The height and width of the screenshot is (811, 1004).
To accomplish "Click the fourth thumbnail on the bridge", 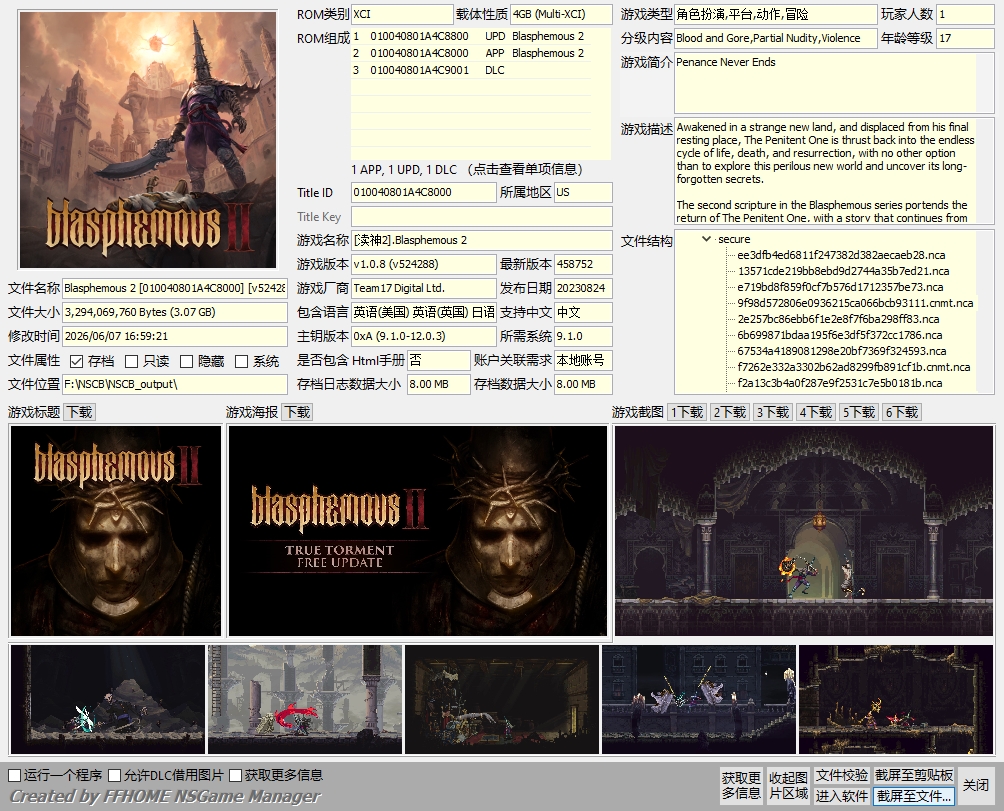I will [699, 699].
